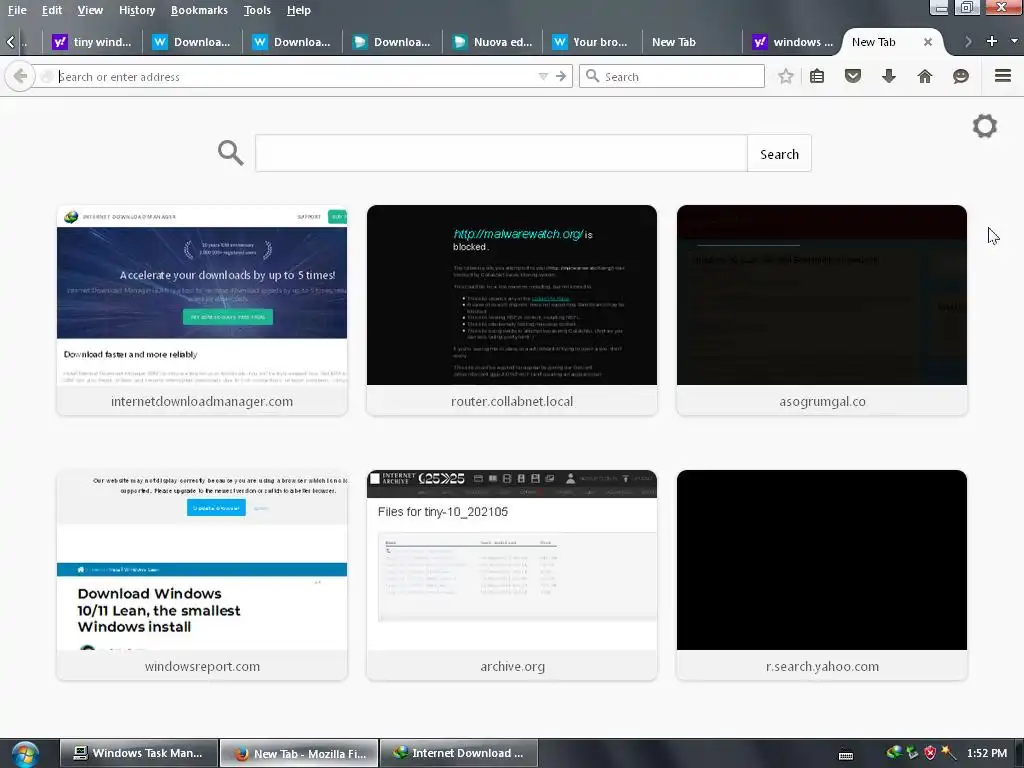
Task: Open the Downloads arrow icon
Action: [x=889, y=76]
